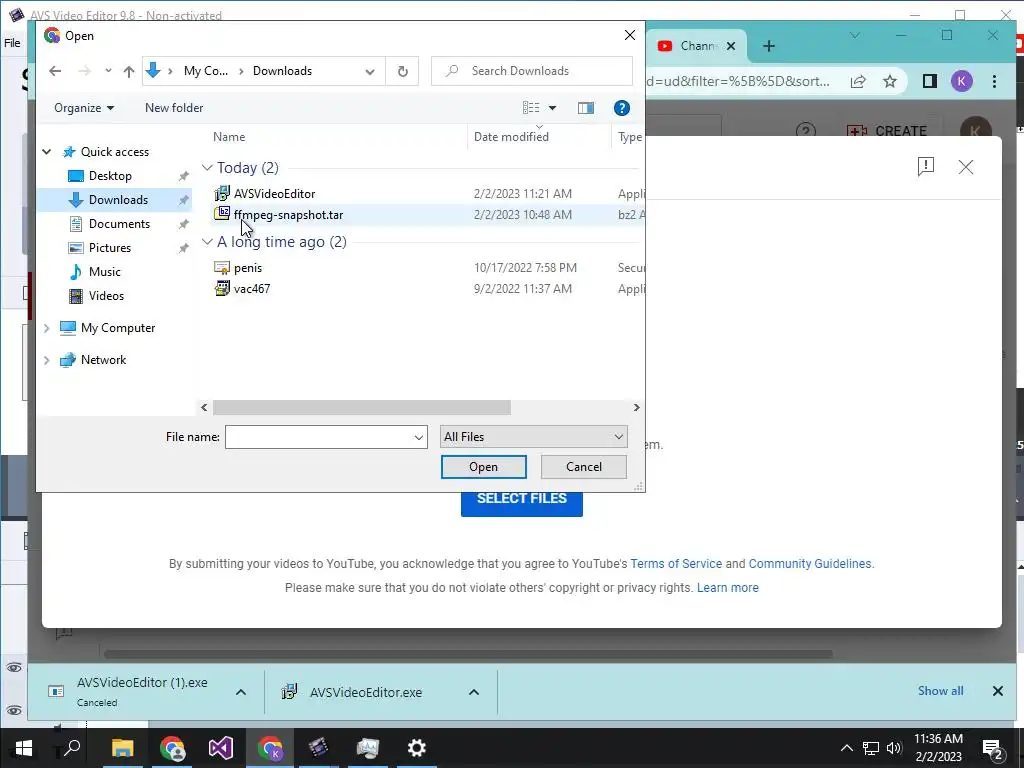Collapse the Today group
The width and height of the screenshot is (1024, 768).
coord(207,168)
